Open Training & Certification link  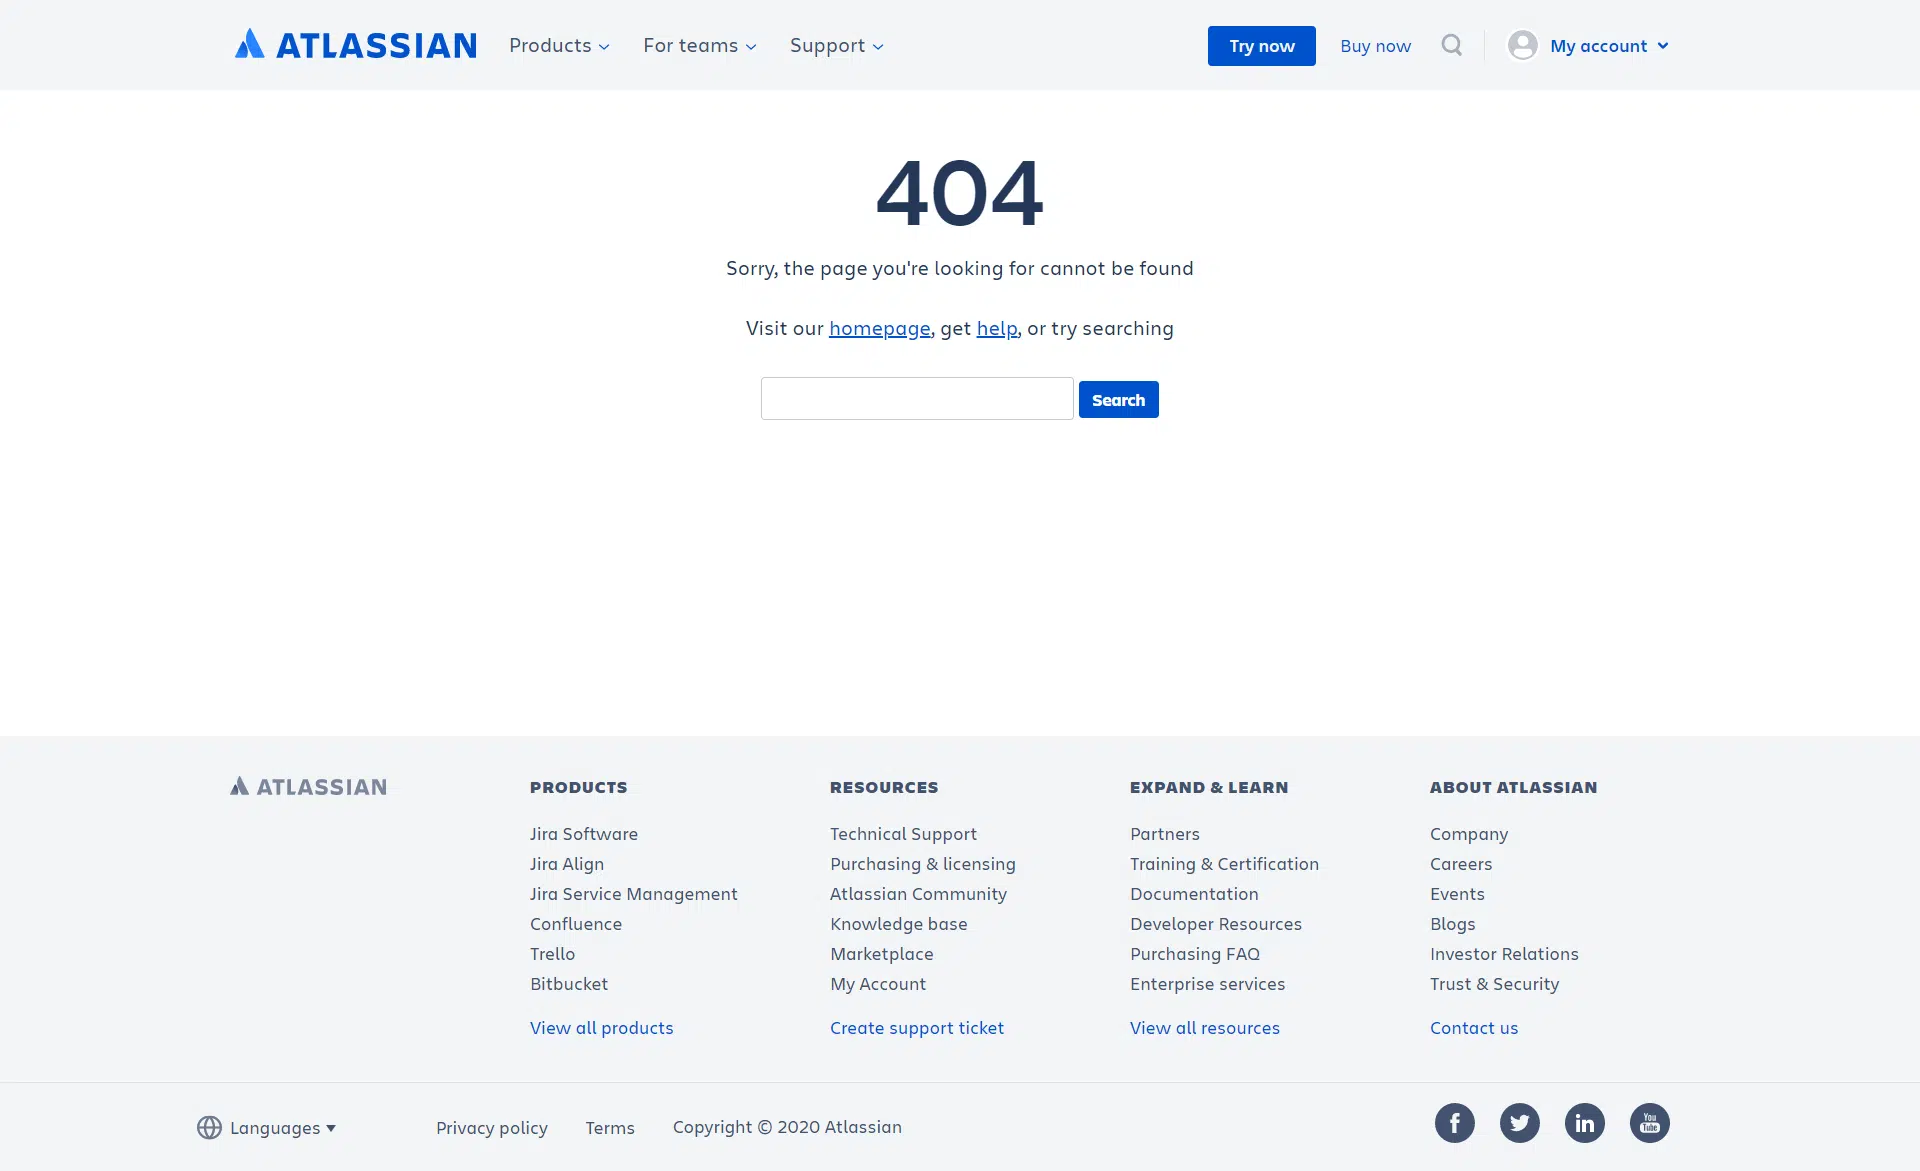pos(1224,864)
